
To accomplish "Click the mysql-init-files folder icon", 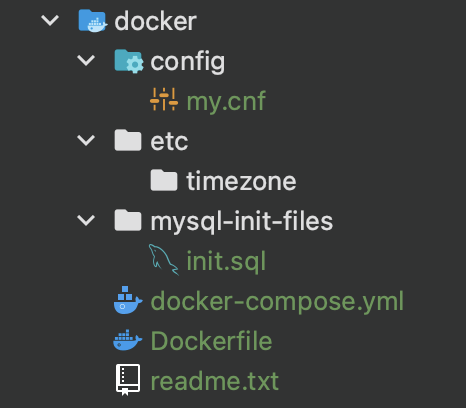I will tap(128, 220).
